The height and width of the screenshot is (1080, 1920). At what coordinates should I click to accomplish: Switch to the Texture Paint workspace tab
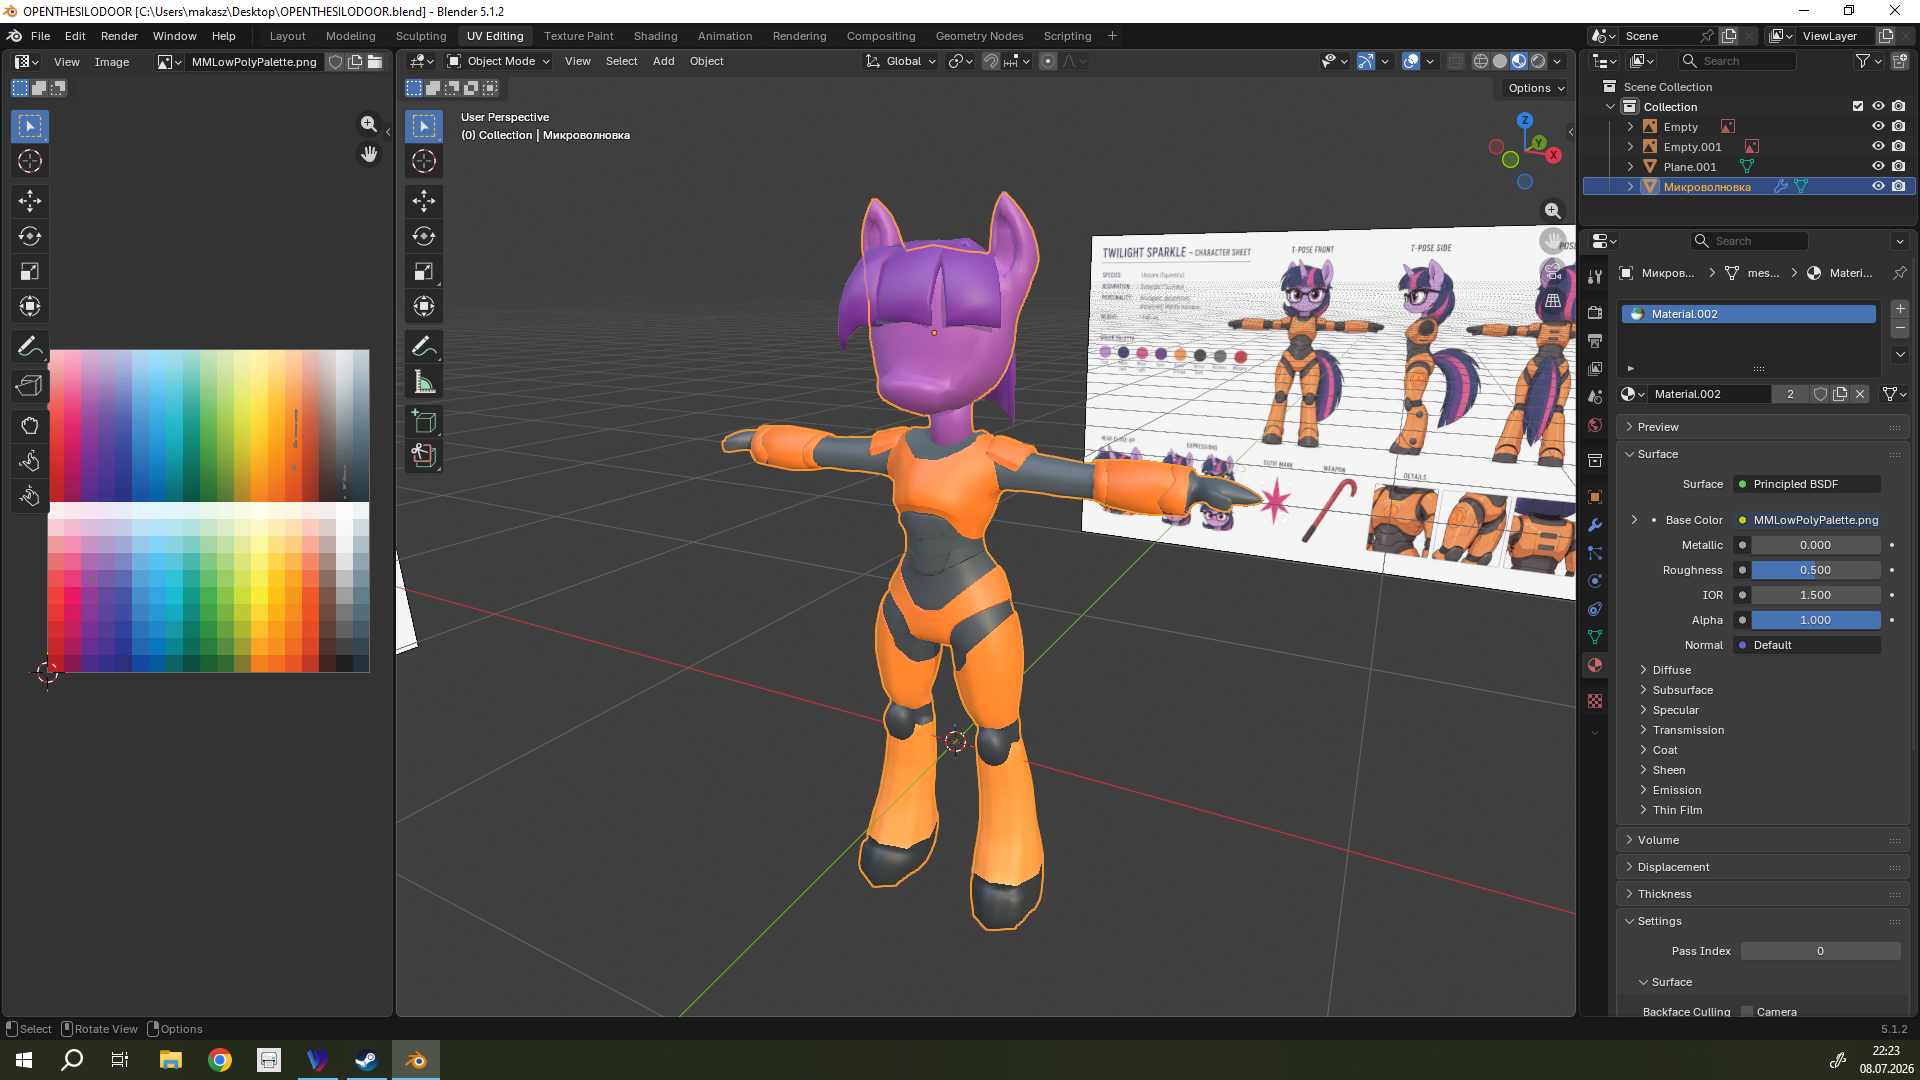[578, 36]
